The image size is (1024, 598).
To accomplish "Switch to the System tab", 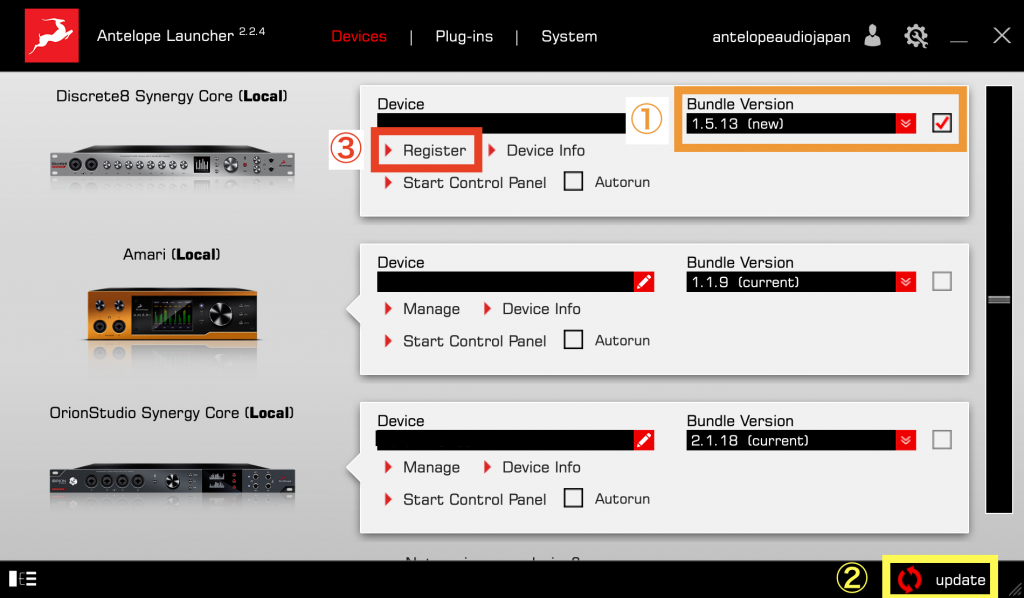I will [x=569, y=37].
